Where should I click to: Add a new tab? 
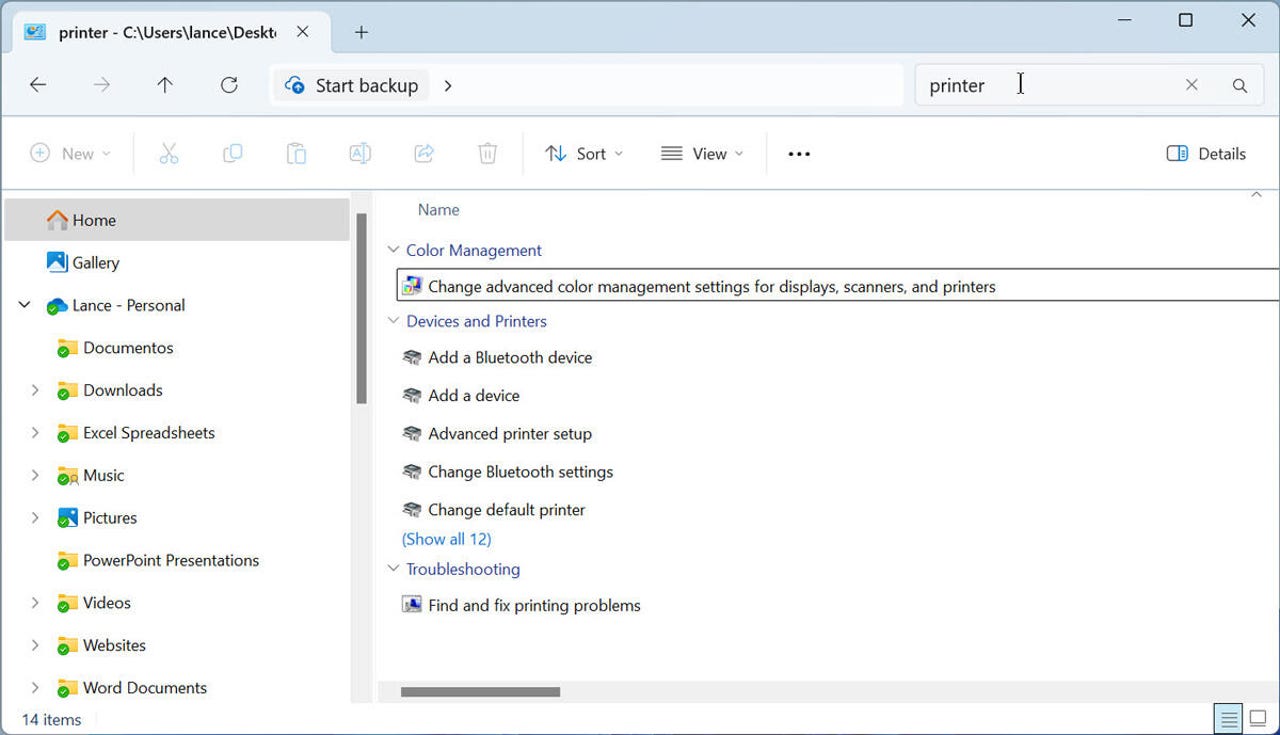(x=361, y=32)
